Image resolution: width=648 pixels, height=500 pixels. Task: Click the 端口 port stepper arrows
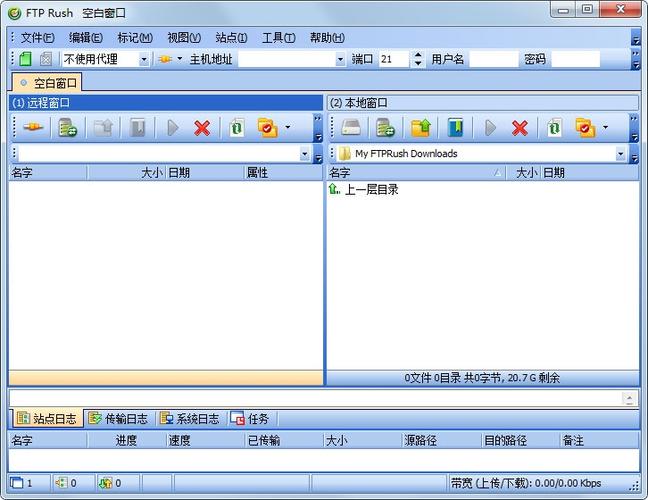(x=418, y=59)
